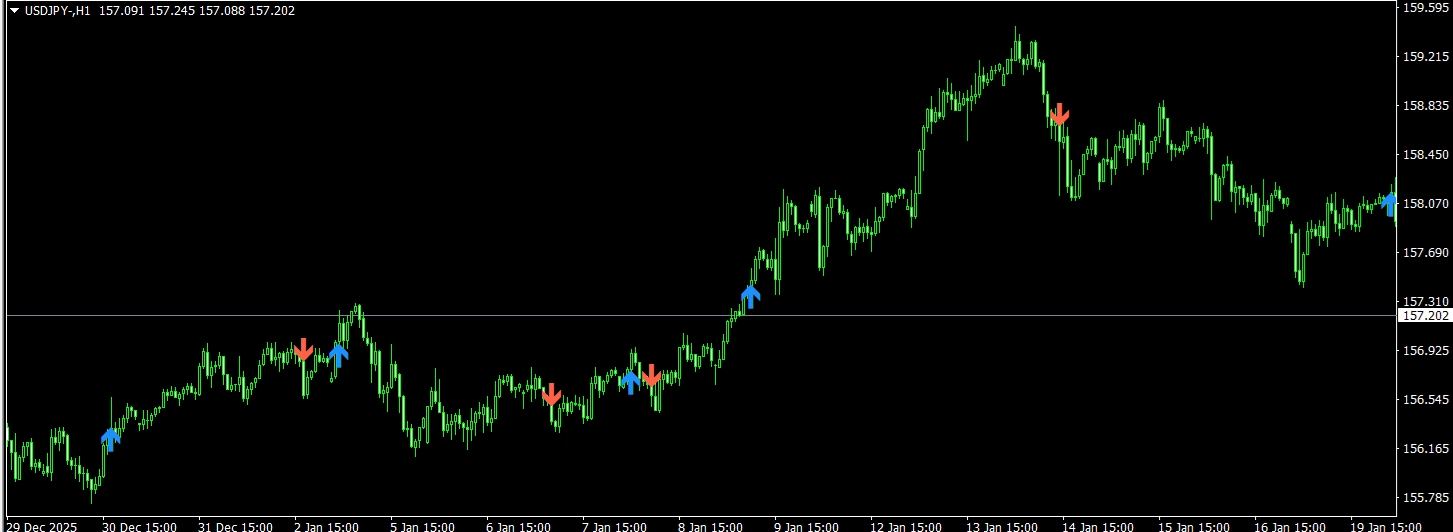Click the 12 Jan 15:00 time label
The image size is (1453, 532).
coord(908,526)
